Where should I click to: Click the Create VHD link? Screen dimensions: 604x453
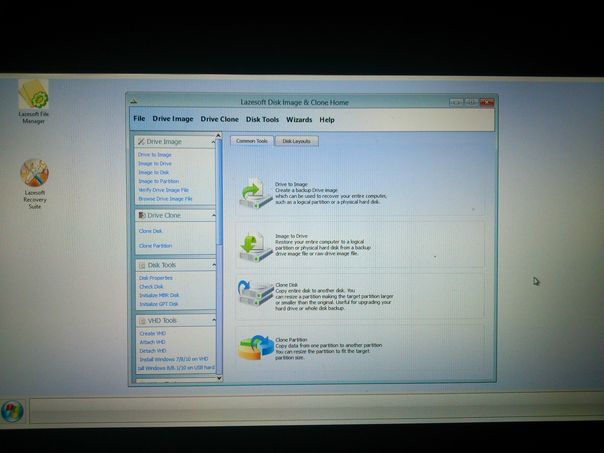click(x=153, y=334)
